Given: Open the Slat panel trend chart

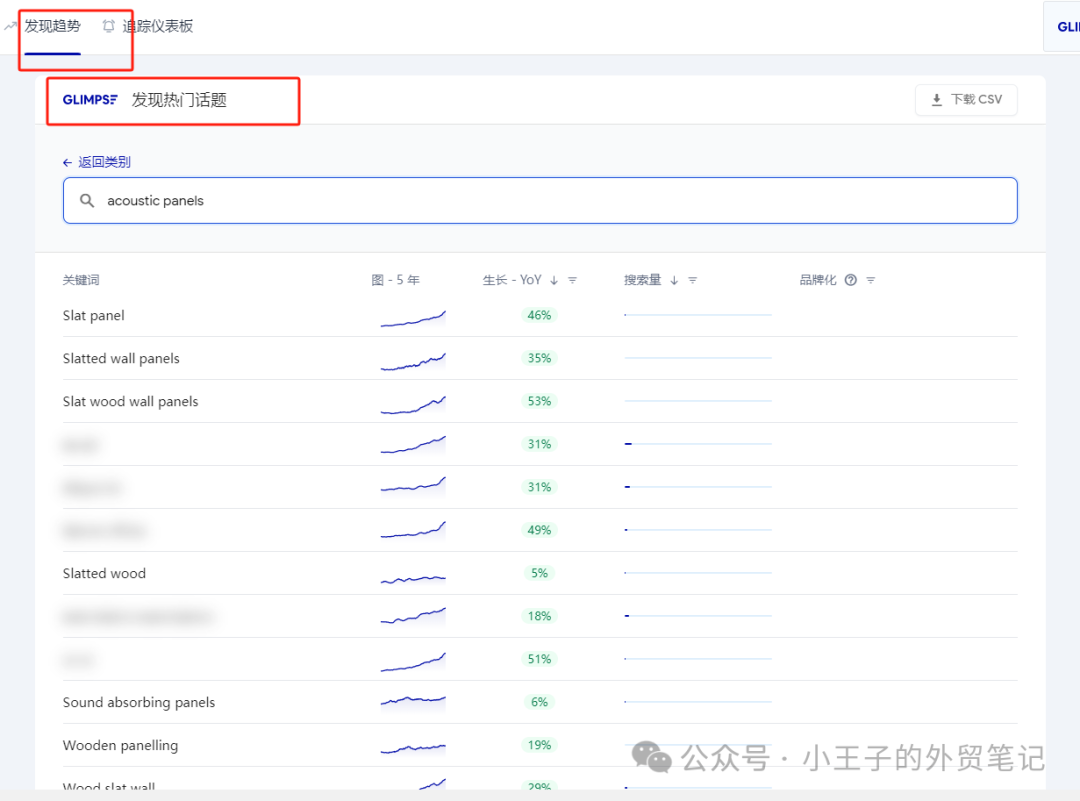Looking at the screenshot, I should tap(413, 317).
